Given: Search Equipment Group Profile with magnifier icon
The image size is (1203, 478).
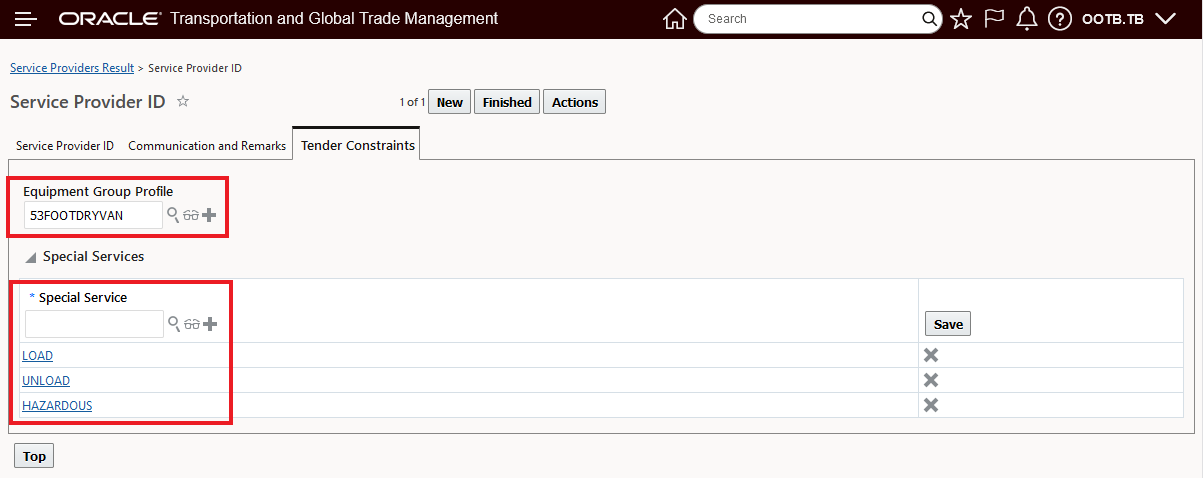Looking at the screenshot, I should 173,215.
